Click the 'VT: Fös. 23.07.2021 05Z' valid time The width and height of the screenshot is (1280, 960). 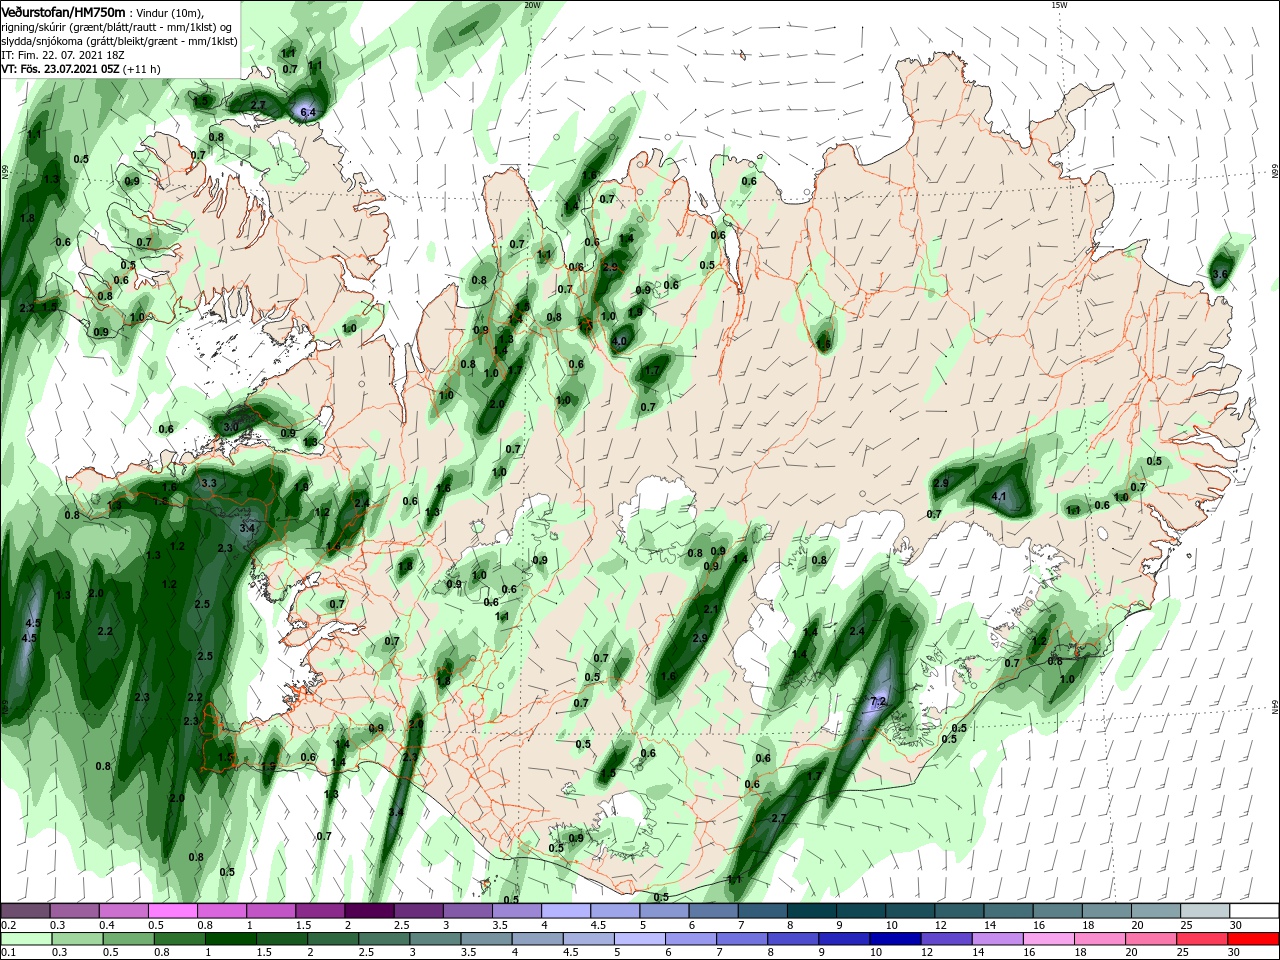point(60,69)
